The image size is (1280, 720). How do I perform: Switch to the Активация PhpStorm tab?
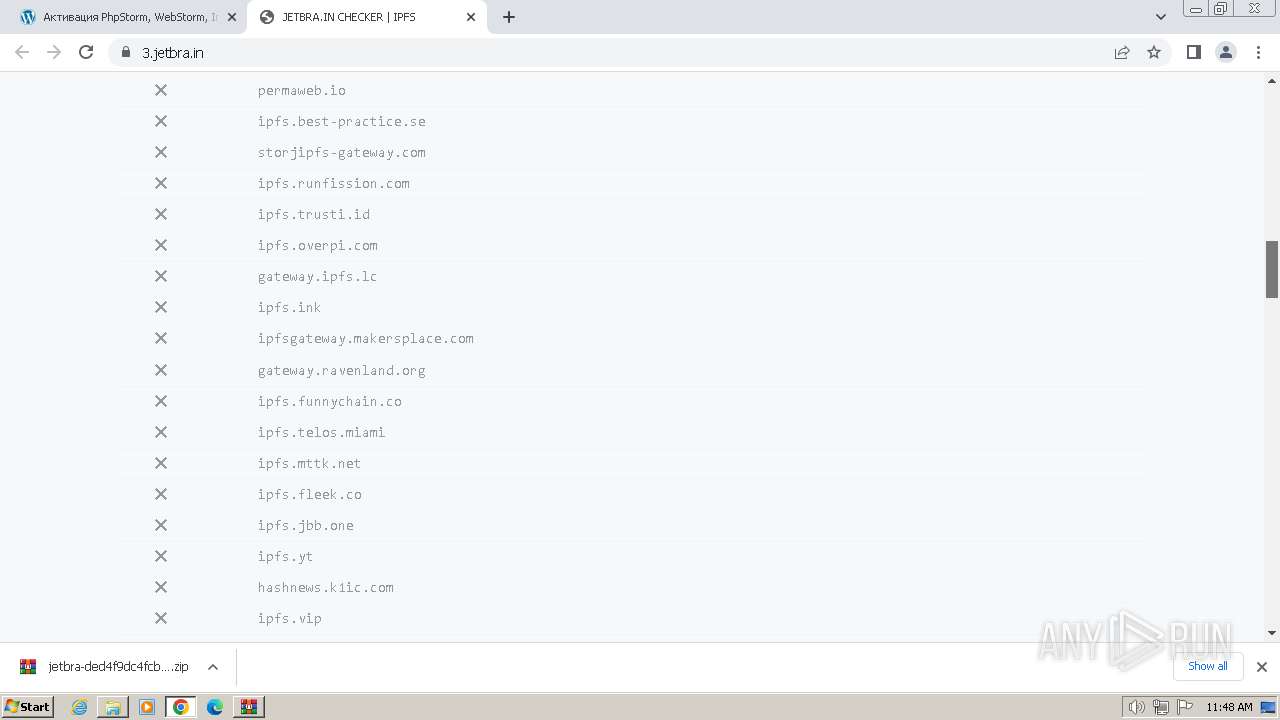pyautogui.click(x=129, y=17)
